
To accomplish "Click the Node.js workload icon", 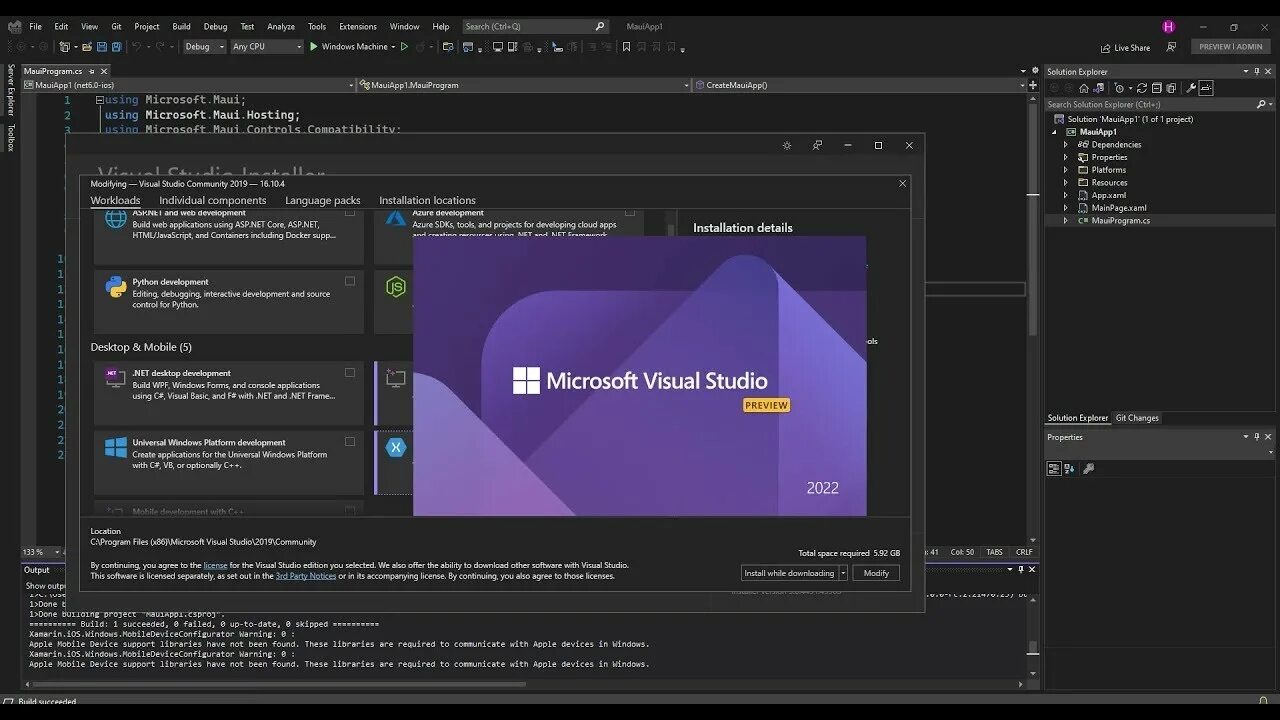I will (x=396, y=287).
